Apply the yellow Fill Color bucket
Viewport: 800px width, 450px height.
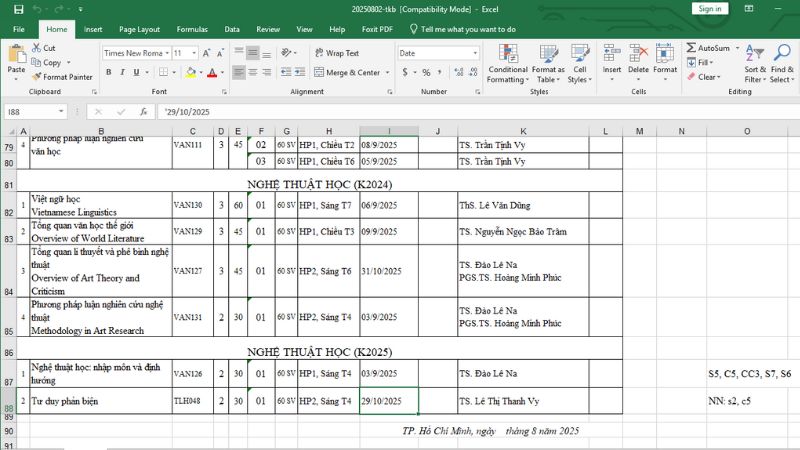tap(187, 72)
